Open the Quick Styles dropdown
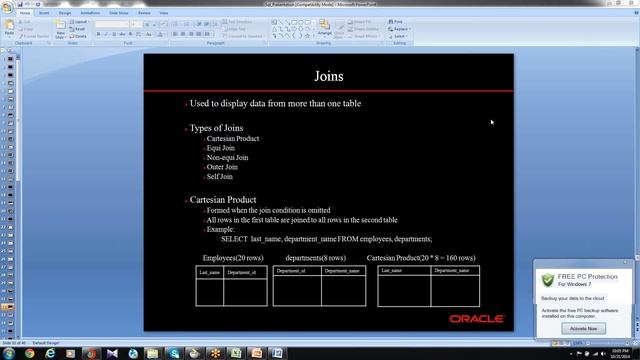 [339, 29]
